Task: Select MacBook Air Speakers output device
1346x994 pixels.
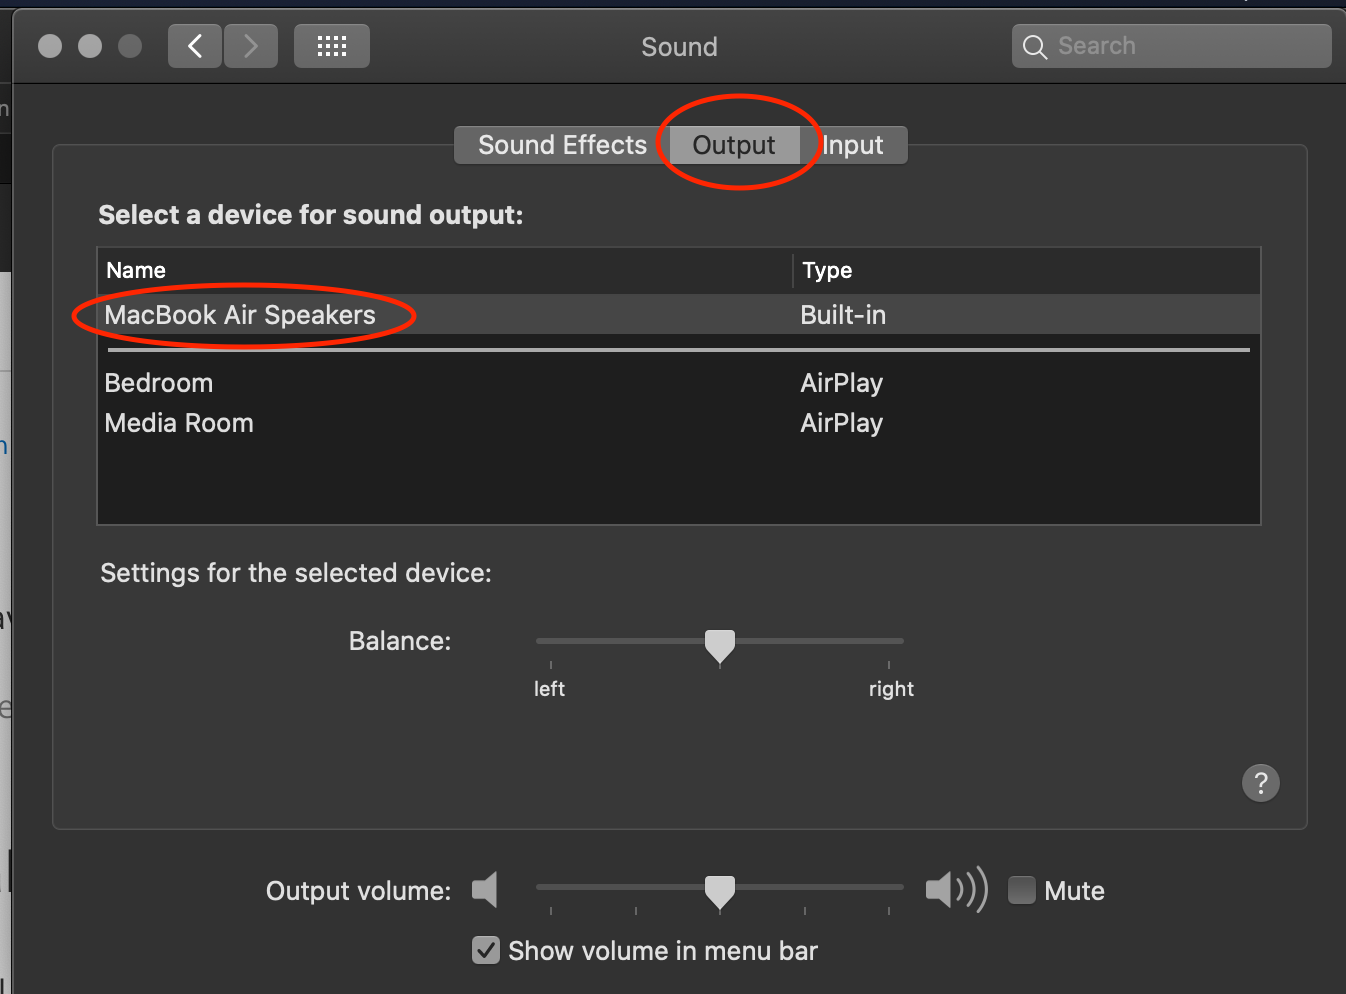Action: click(240, 315)
